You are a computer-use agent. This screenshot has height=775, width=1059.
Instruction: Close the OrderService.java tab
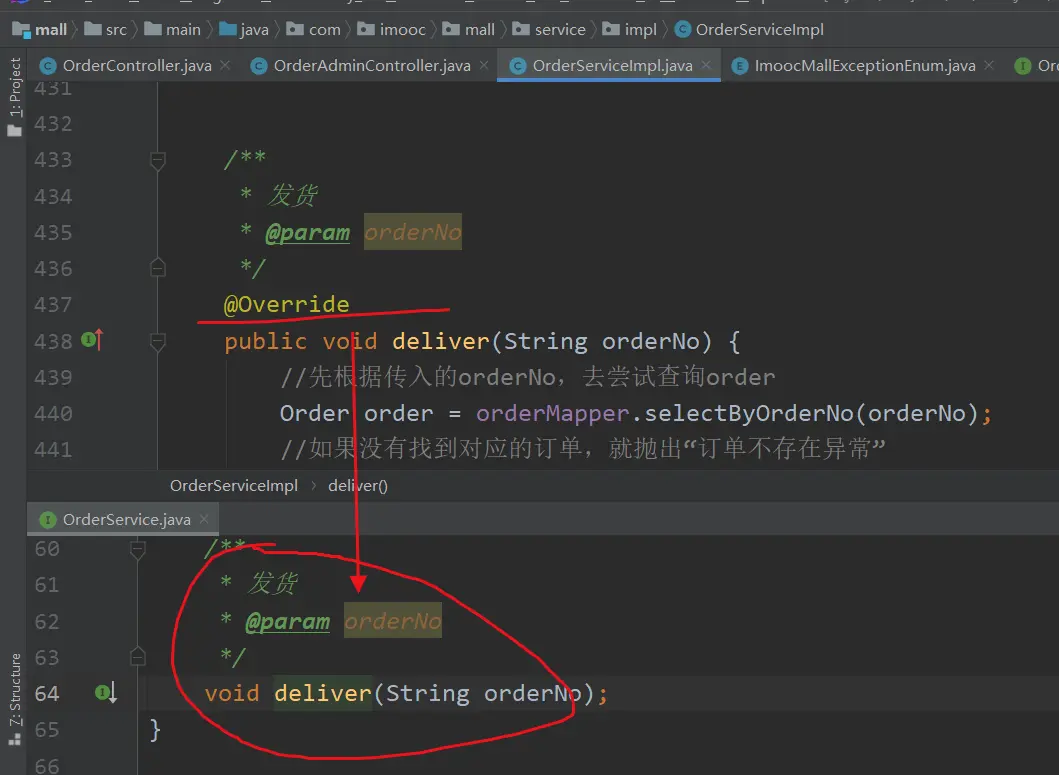[204, 519]
